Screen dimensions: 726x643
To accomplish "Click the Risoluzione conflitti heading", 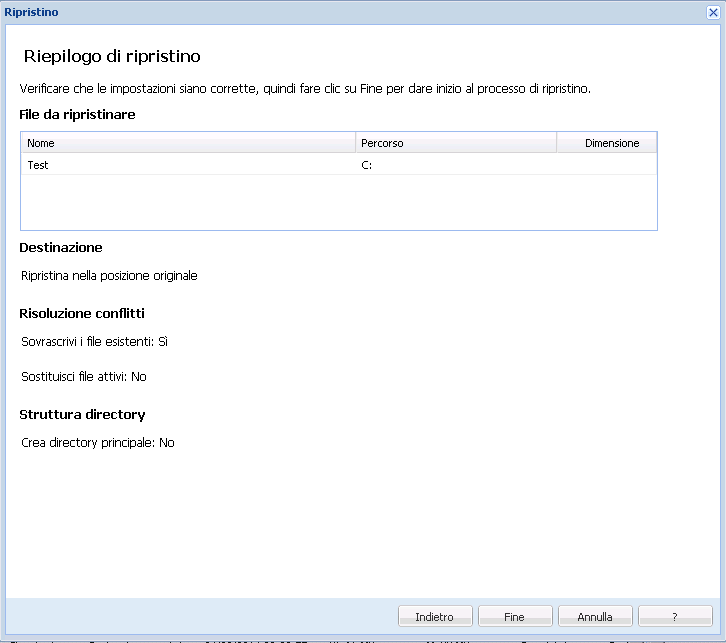I will tap(82, 313).
